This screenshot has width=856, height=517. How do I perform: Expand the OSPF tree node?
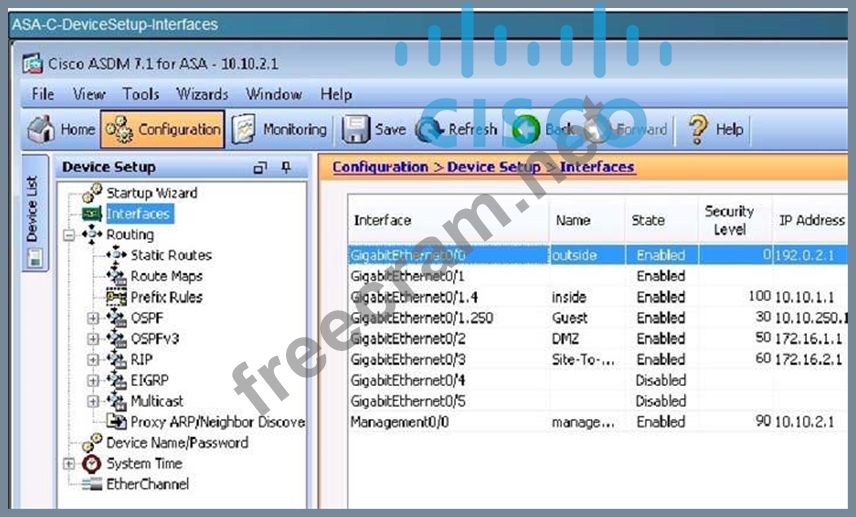pos(93,318)
